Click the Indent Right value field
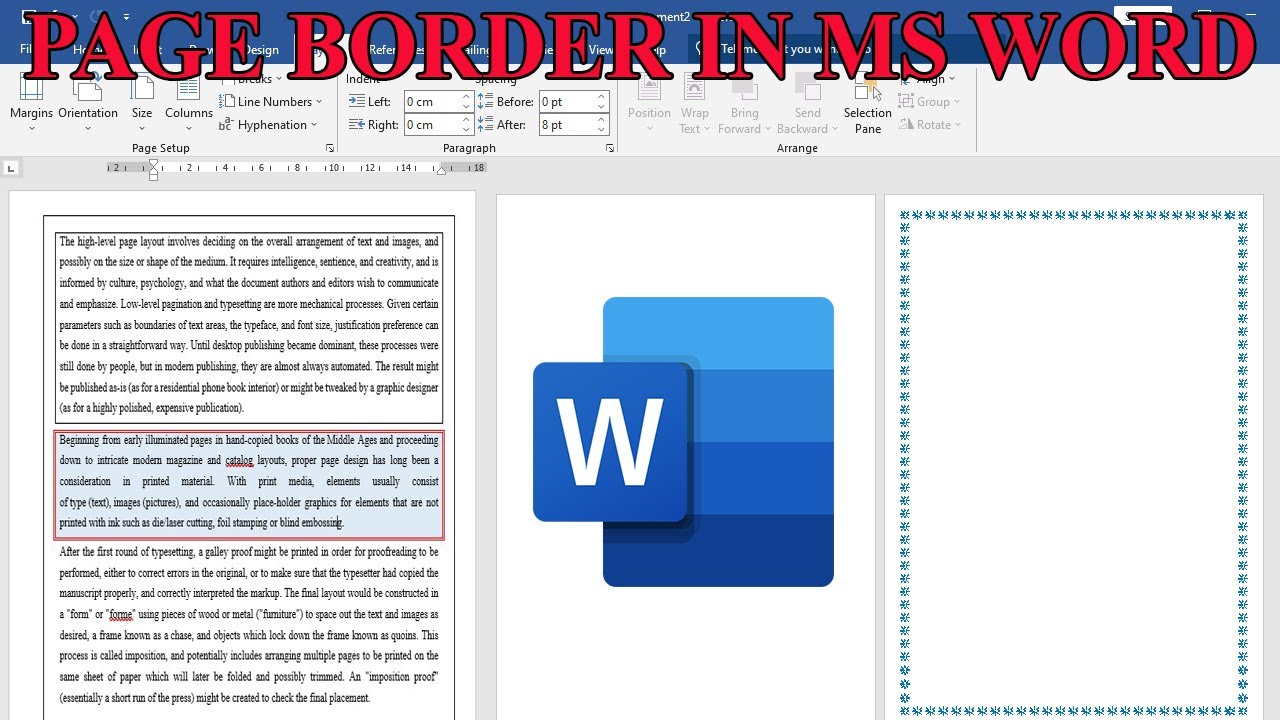 click(x=431, y=125)
